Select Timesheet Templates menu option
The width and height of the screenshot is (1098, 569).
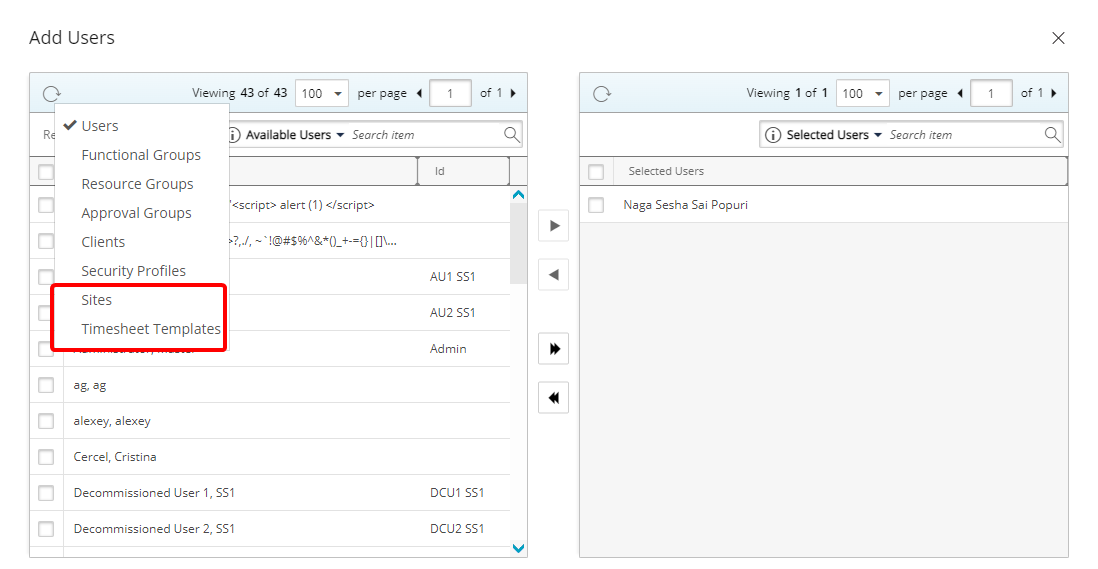point(151,329)
